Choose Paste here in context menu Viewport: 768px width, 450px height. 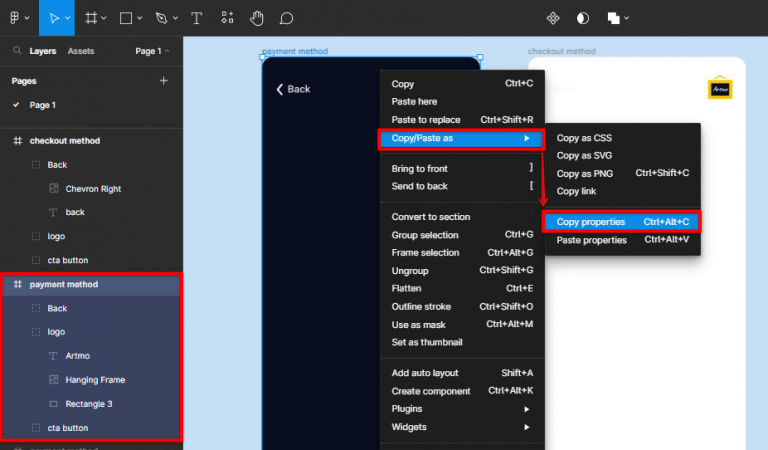point(462,101)
